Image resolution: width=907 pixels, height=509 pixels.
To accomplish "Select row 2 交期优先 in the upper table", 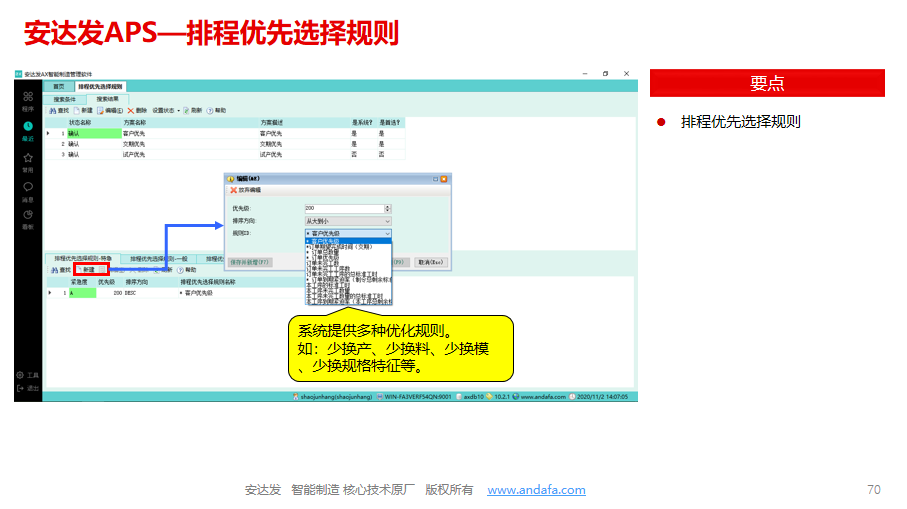I will 225,144.
